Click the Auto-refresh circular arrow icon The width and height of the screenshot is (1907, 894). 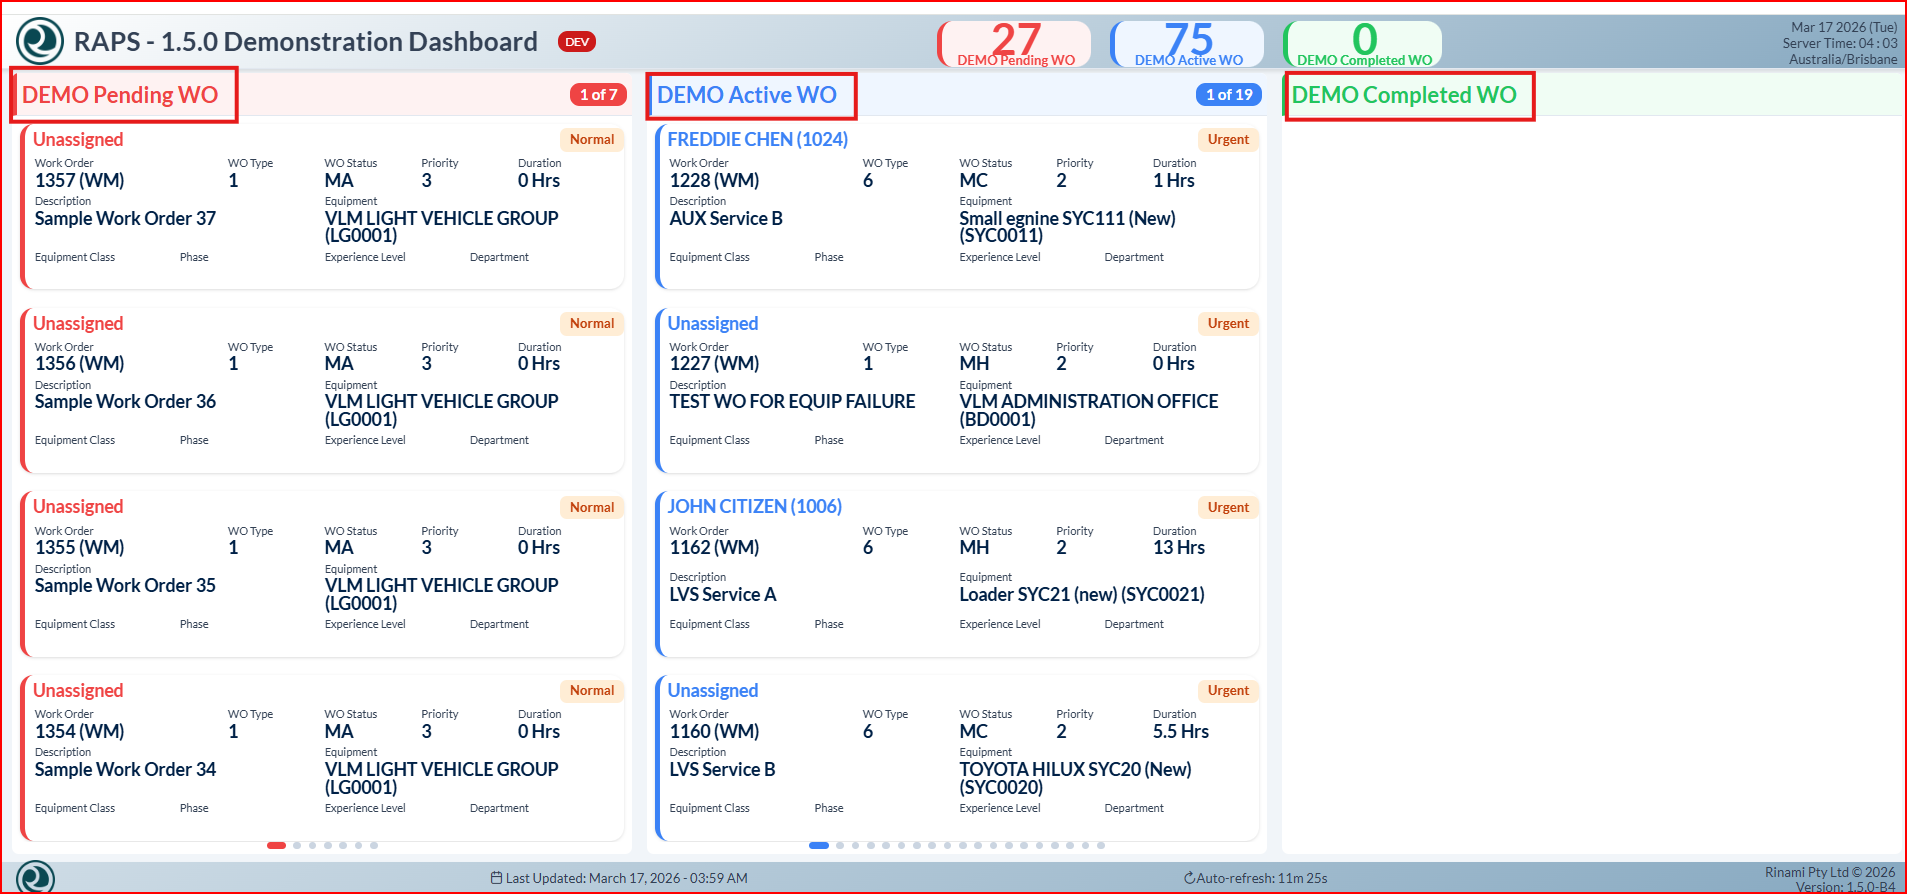[1189, 878]
